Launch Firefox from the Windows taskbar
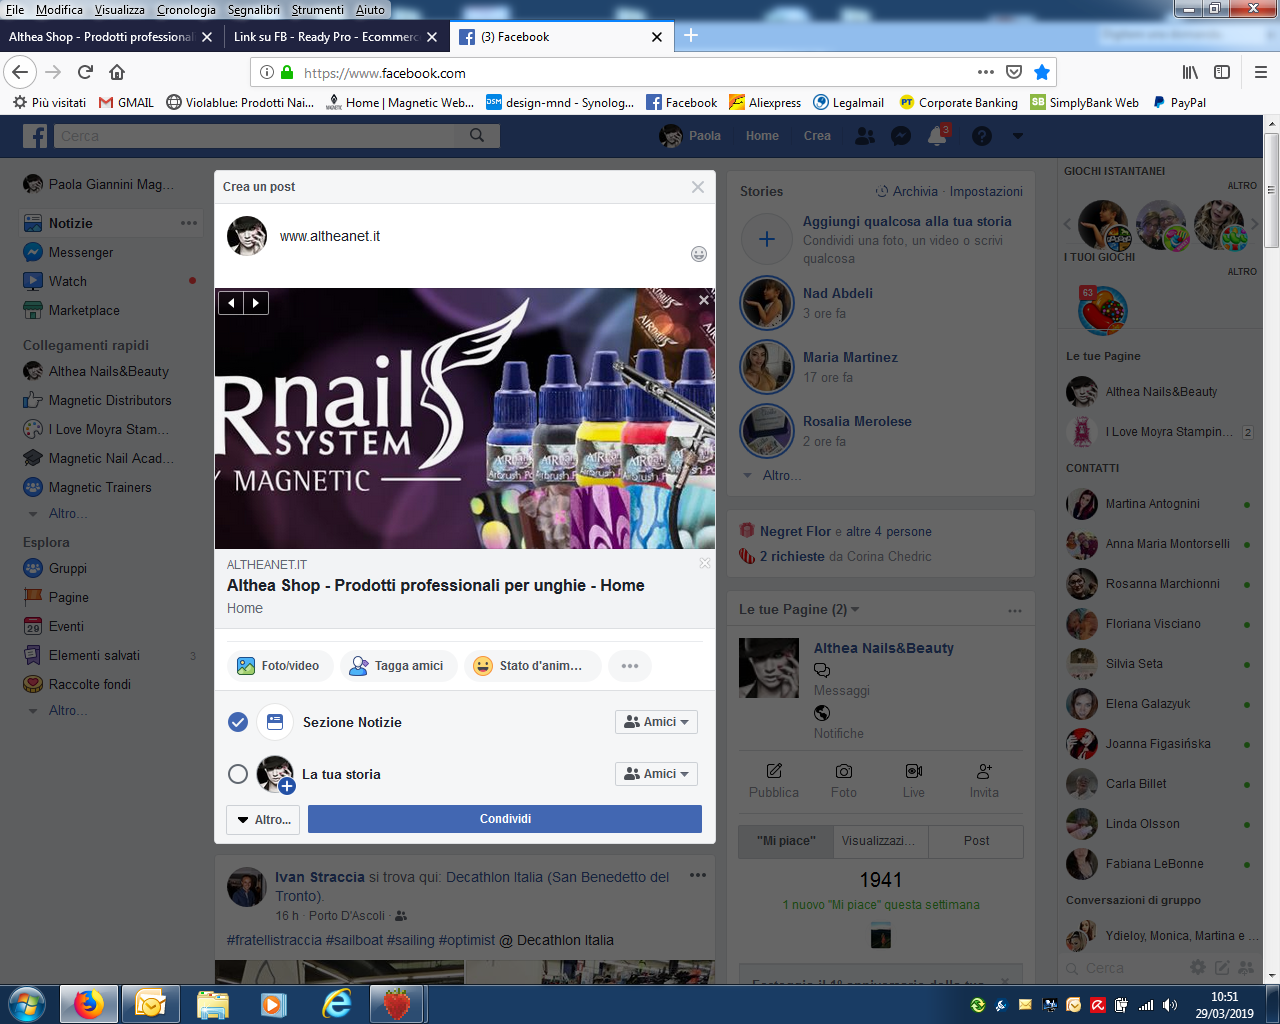 [89, 1003]
